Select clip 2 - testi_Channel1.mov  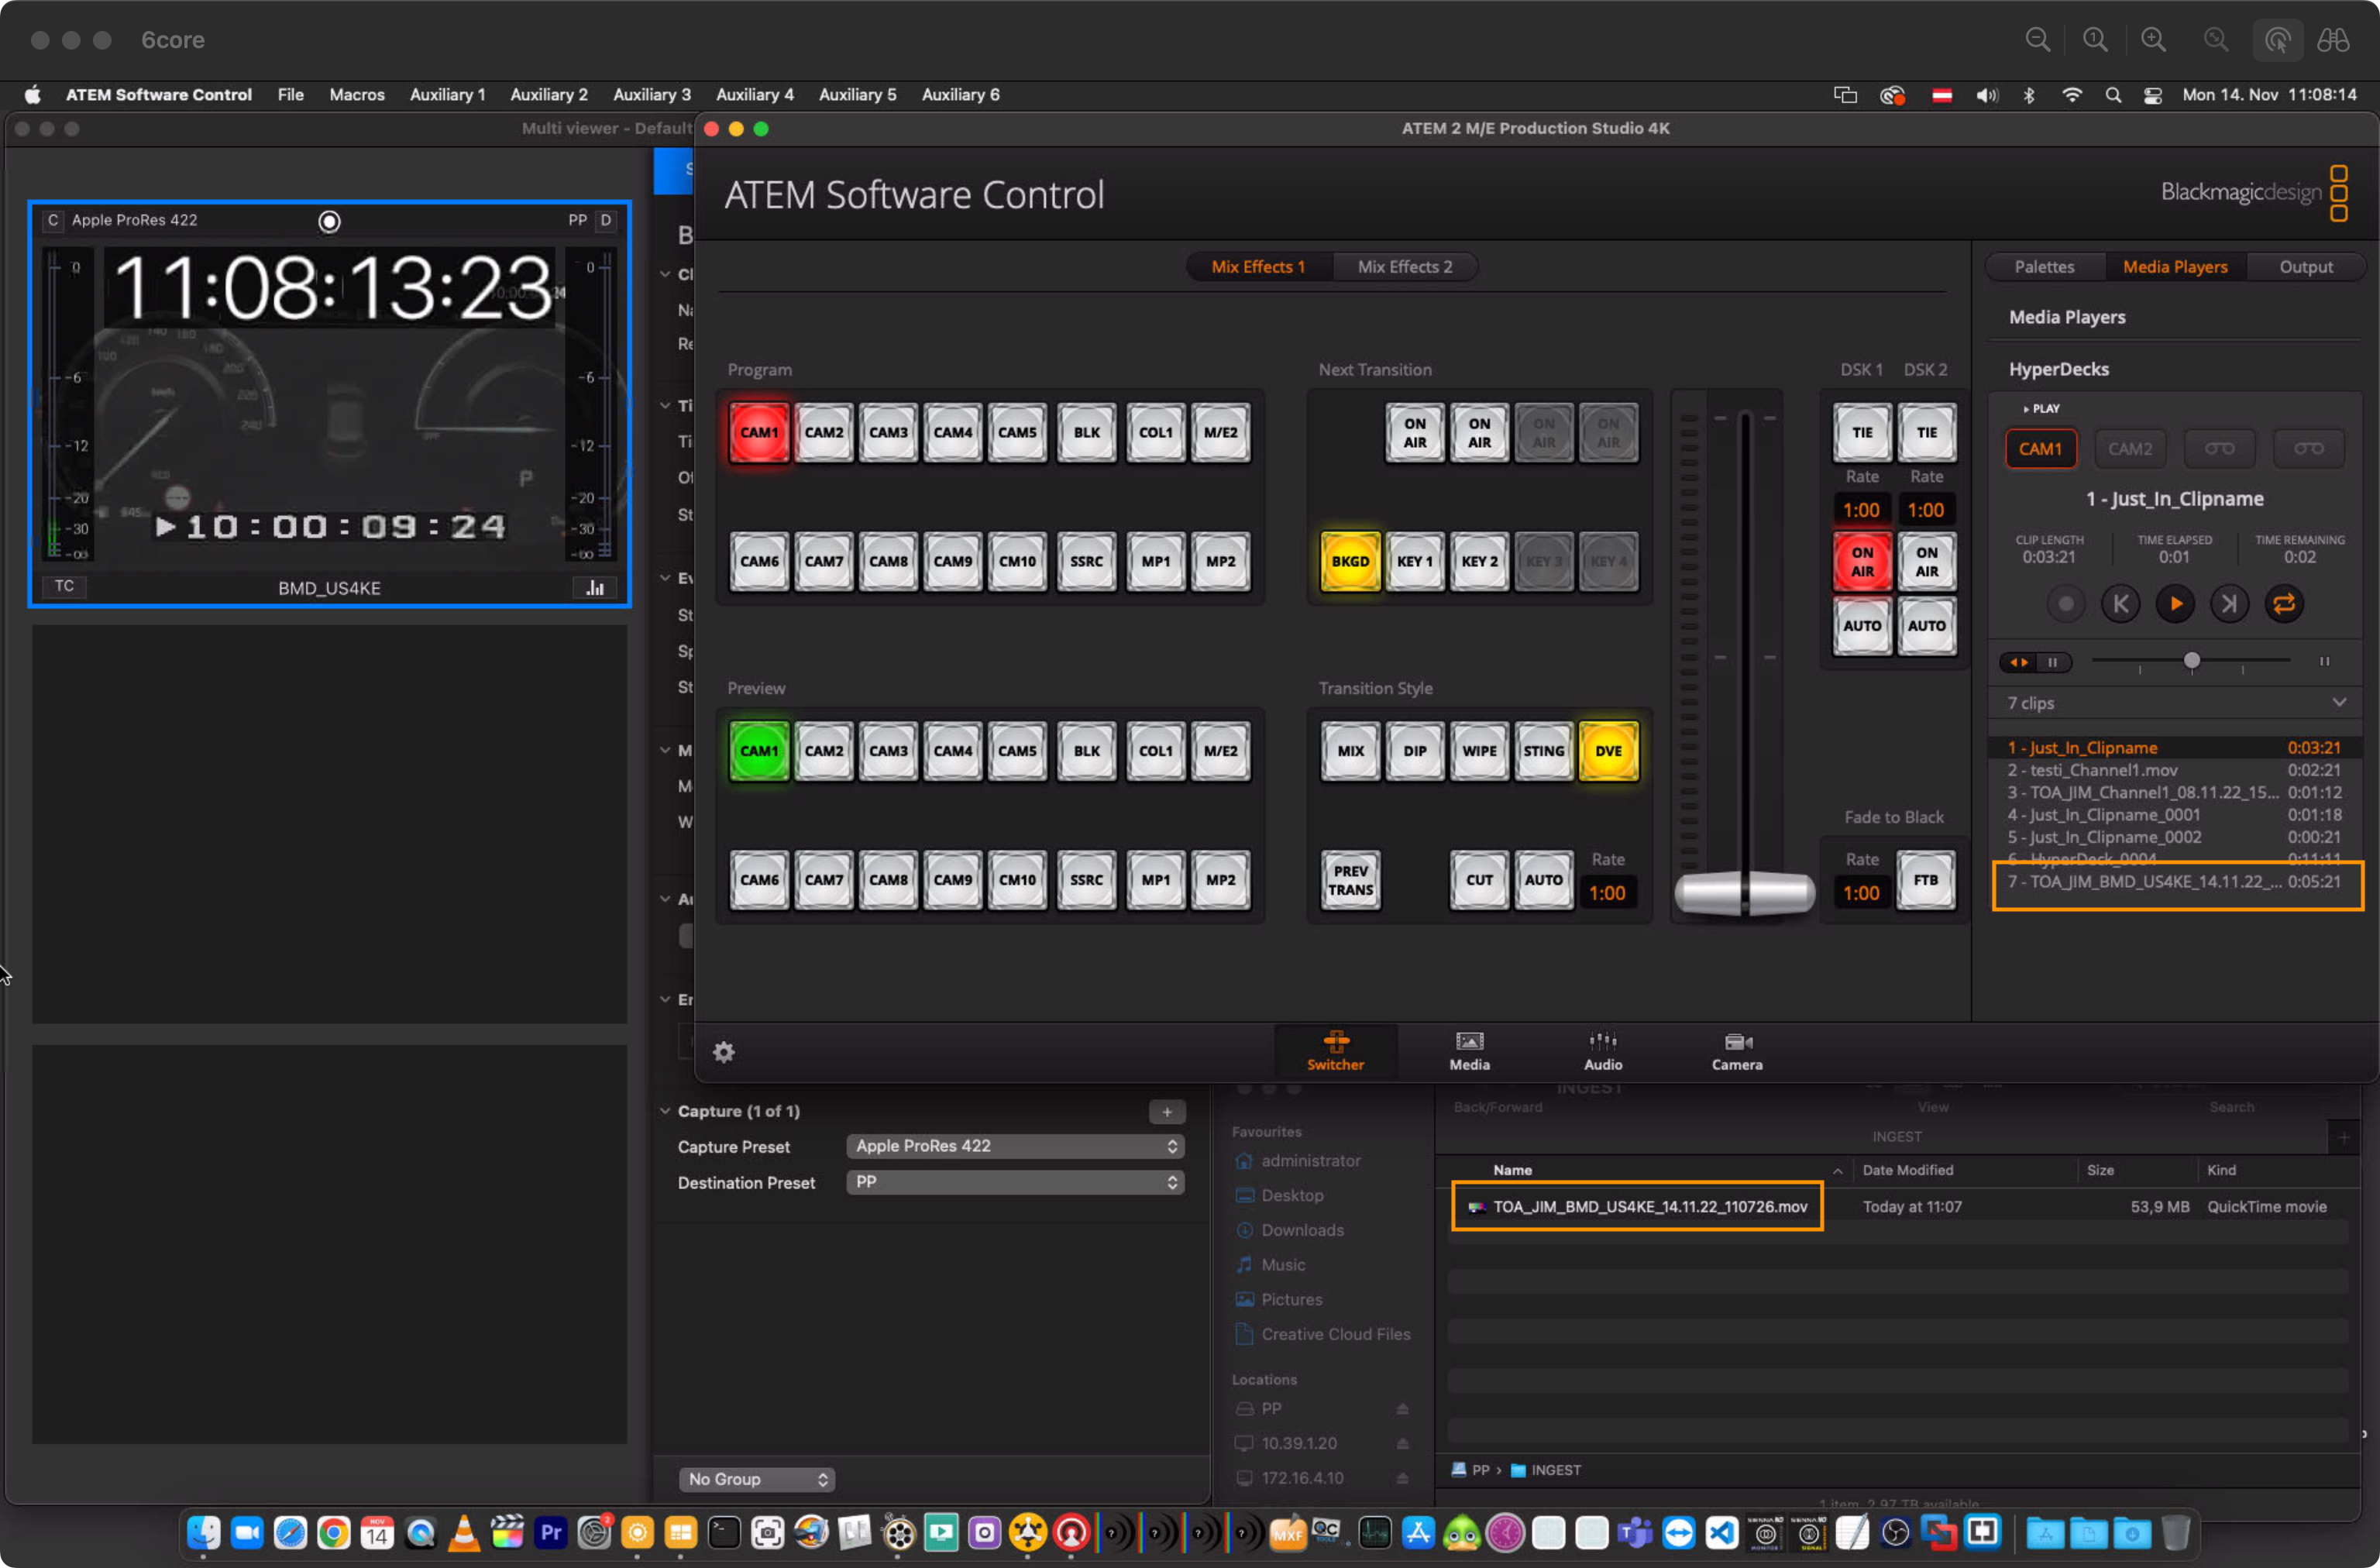(2174, 770)
